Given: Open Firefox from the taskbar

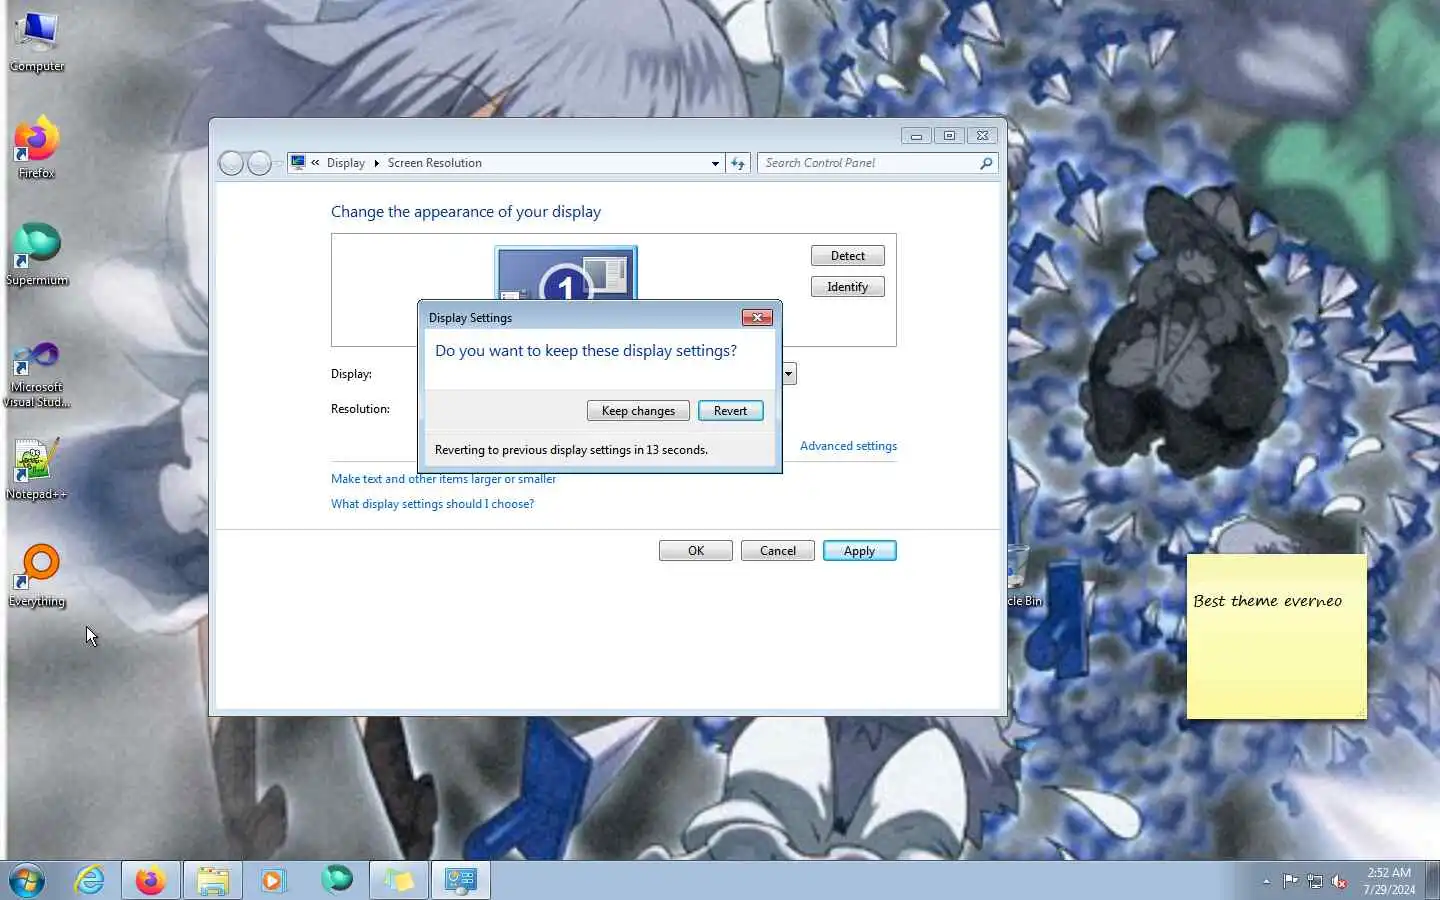Looking at the screenshot, I should tap(151, 881).
